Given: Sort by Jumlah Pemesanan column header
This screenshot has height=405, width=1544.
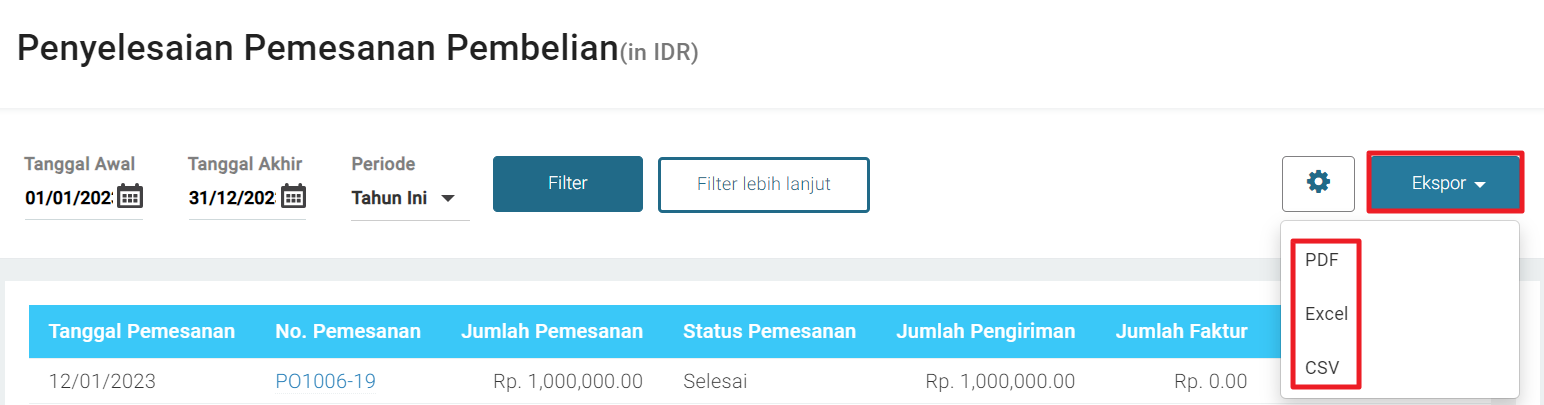Looking at the screenshot, I should 552,331.
